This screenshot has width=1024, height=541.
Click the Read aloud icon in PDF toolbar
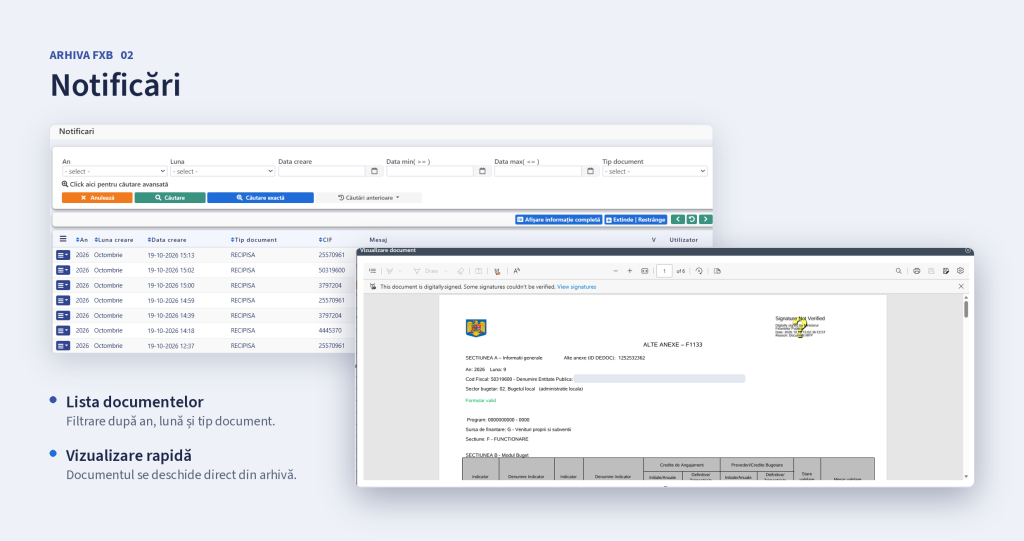(517, 271)
